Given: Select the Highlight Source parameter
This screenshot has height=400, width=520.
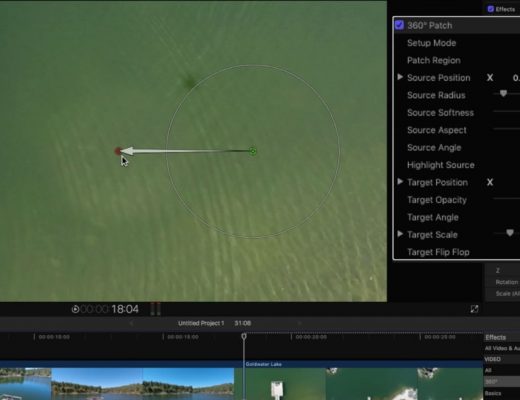Looking at the screenshot, I should (x=441, y=165).
